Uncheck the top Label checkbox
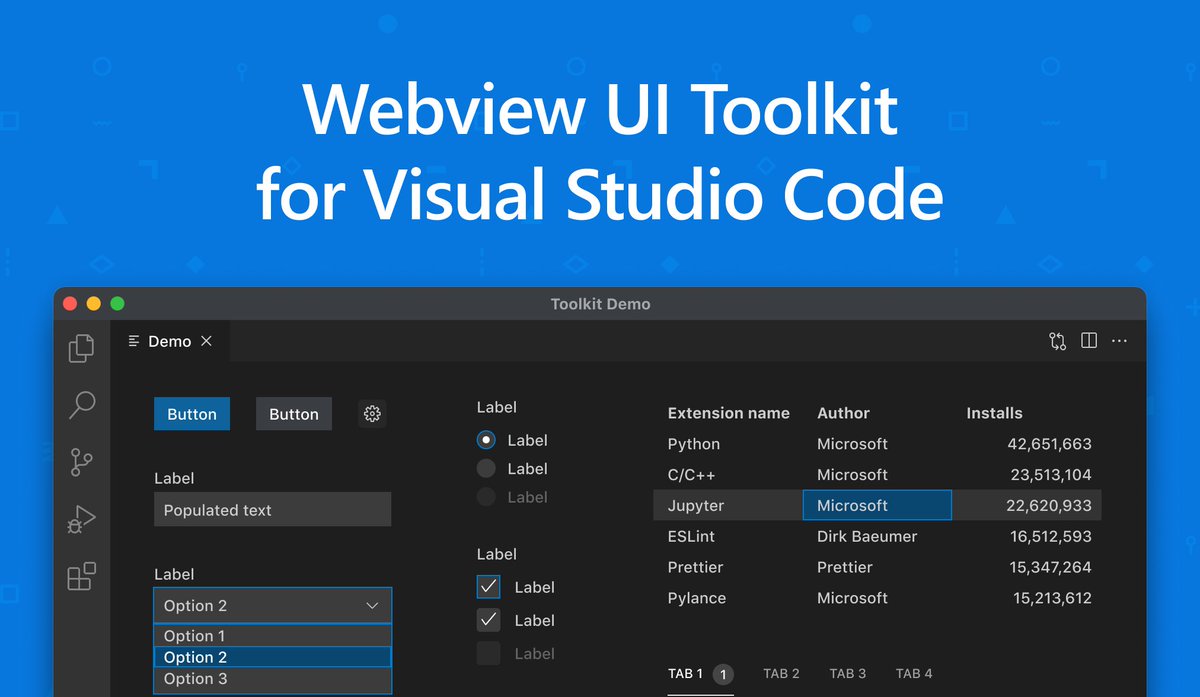The width and height of the screenshot is (1200, 697). [488, 586]
